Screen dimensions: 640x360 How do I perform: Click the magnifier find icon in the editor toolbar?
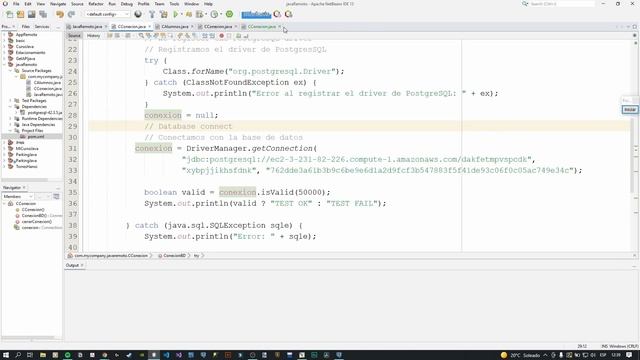click(141, 36)
